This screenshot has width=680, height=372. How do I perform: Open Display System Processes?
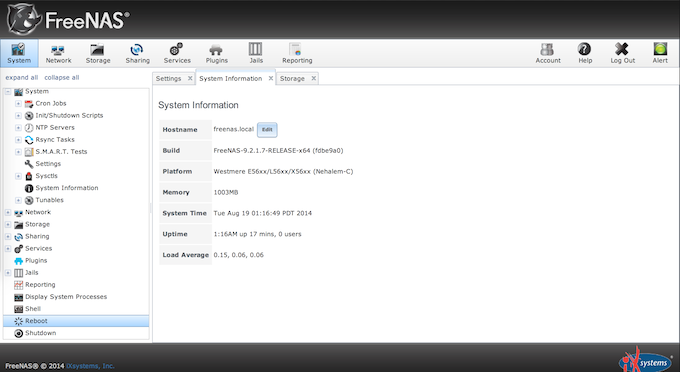65,297
